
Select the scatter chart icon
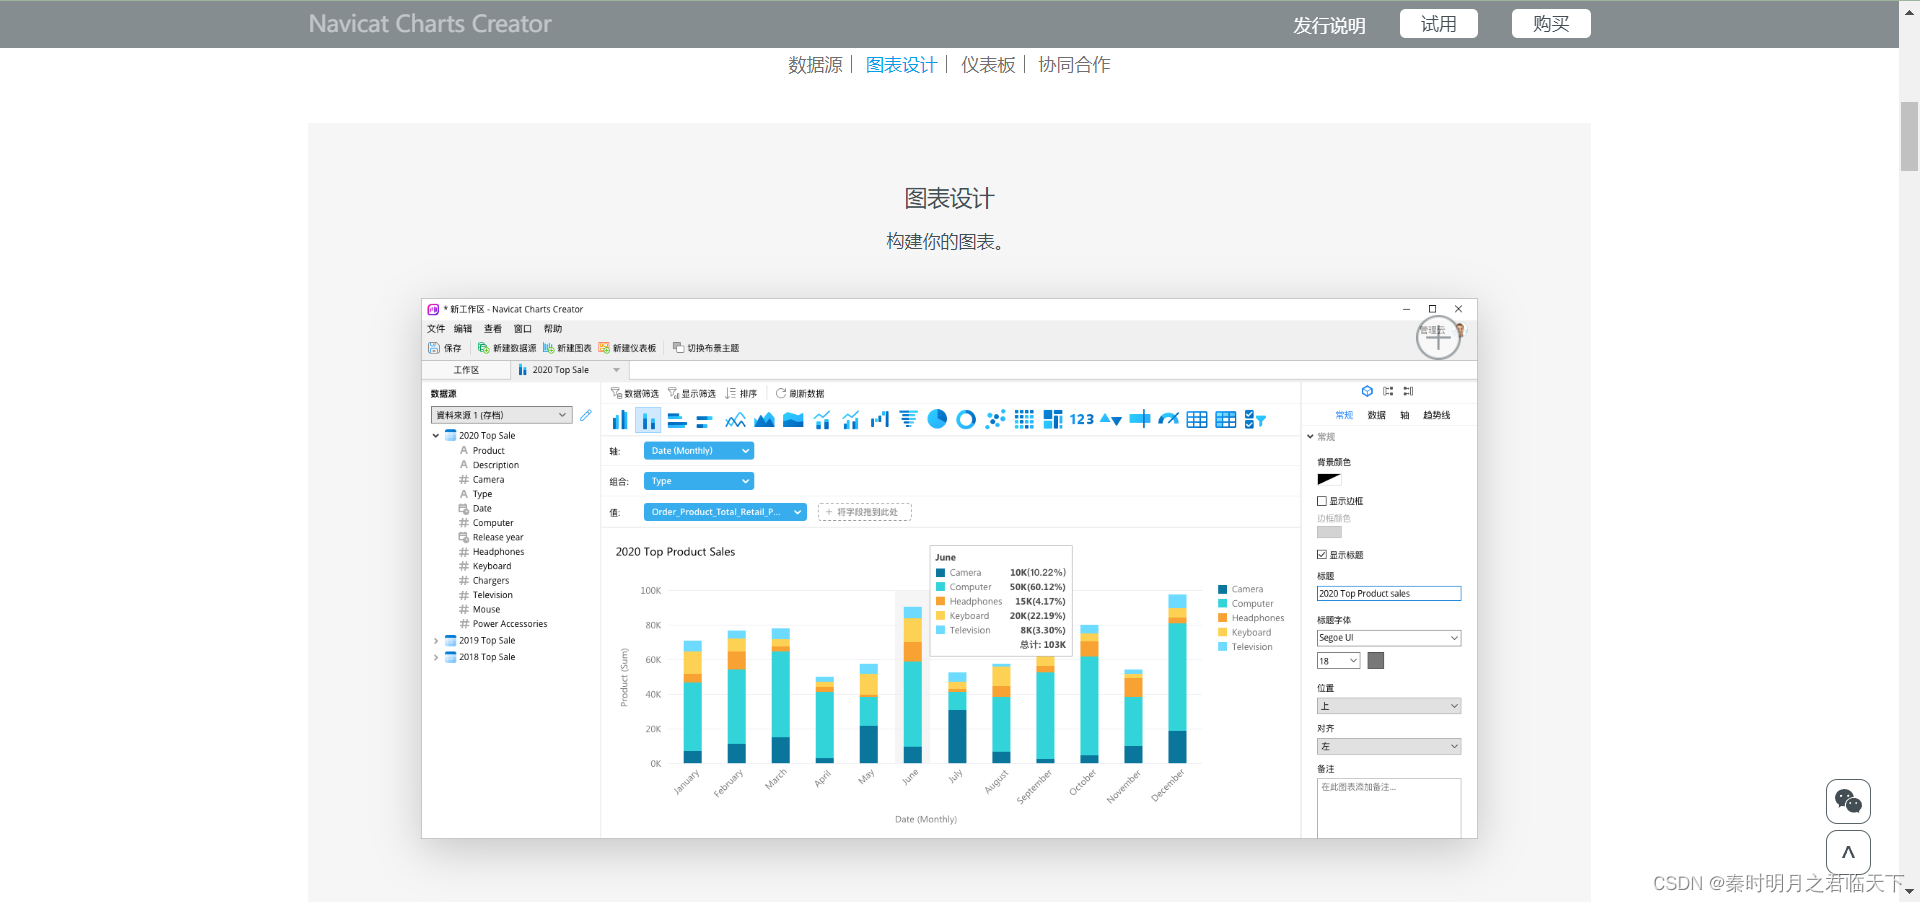tap(995, 420)
